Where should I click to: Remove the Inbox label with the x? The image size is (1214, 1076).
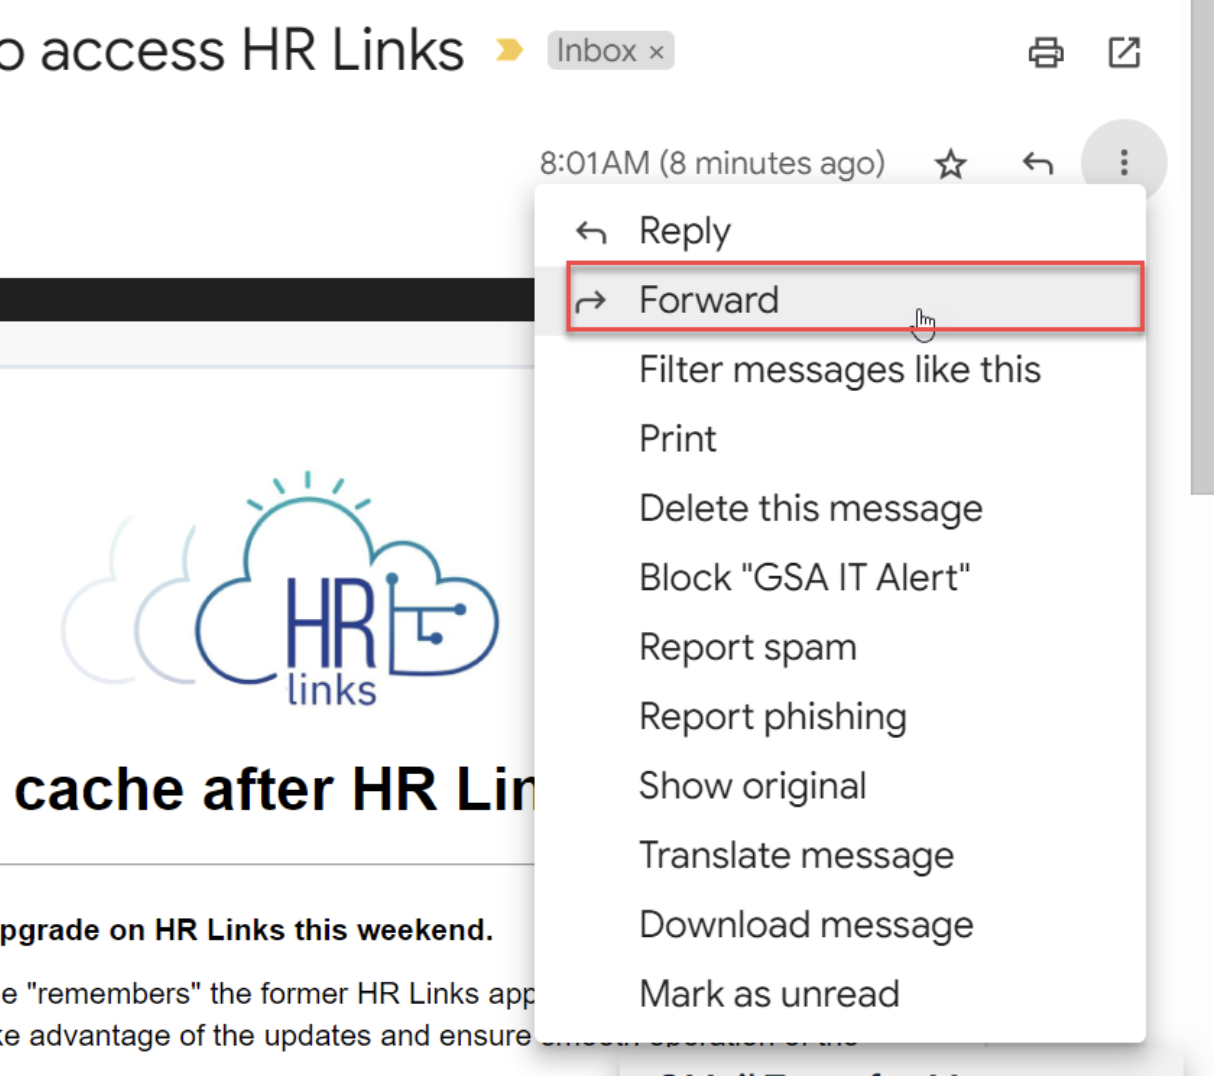[656, 52]
